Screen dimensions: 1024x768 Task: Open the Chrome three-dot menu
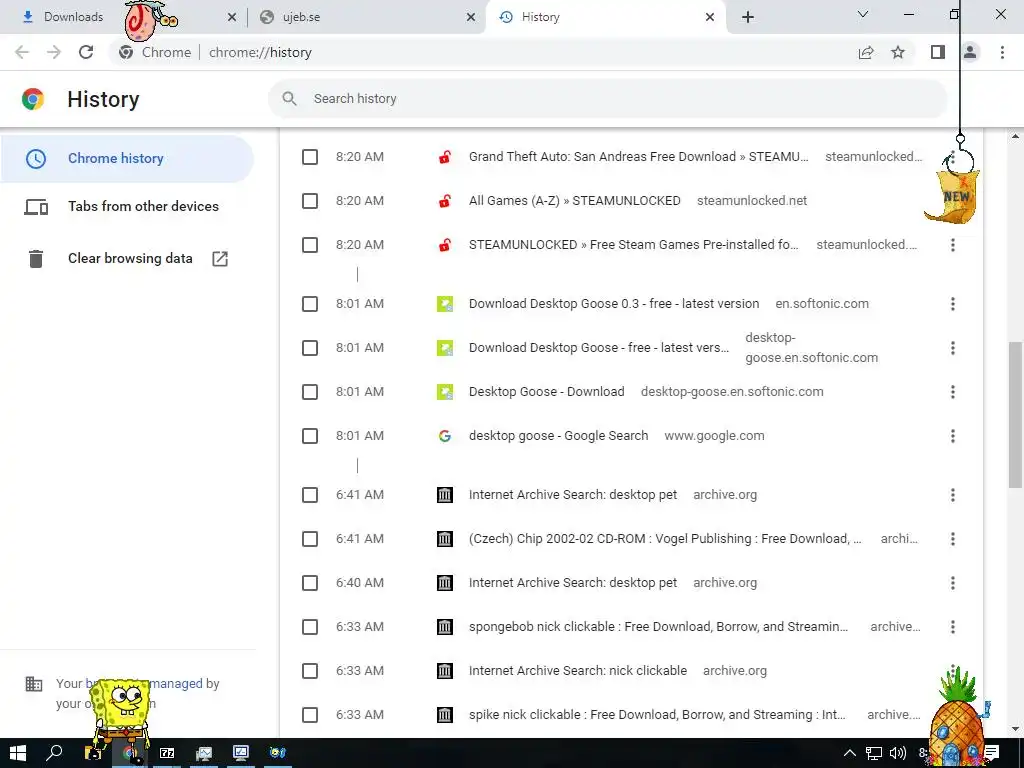click(1002, 52)
